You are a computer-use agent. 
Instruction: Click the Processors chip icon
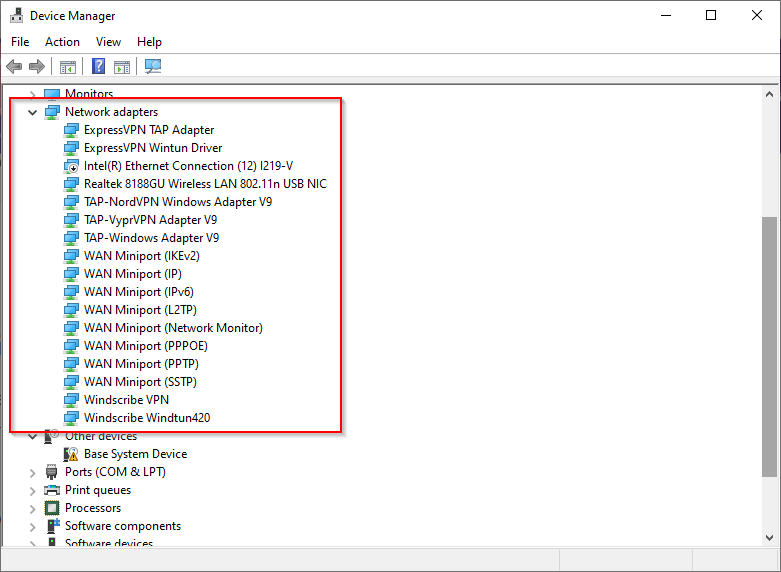[52, 508]
